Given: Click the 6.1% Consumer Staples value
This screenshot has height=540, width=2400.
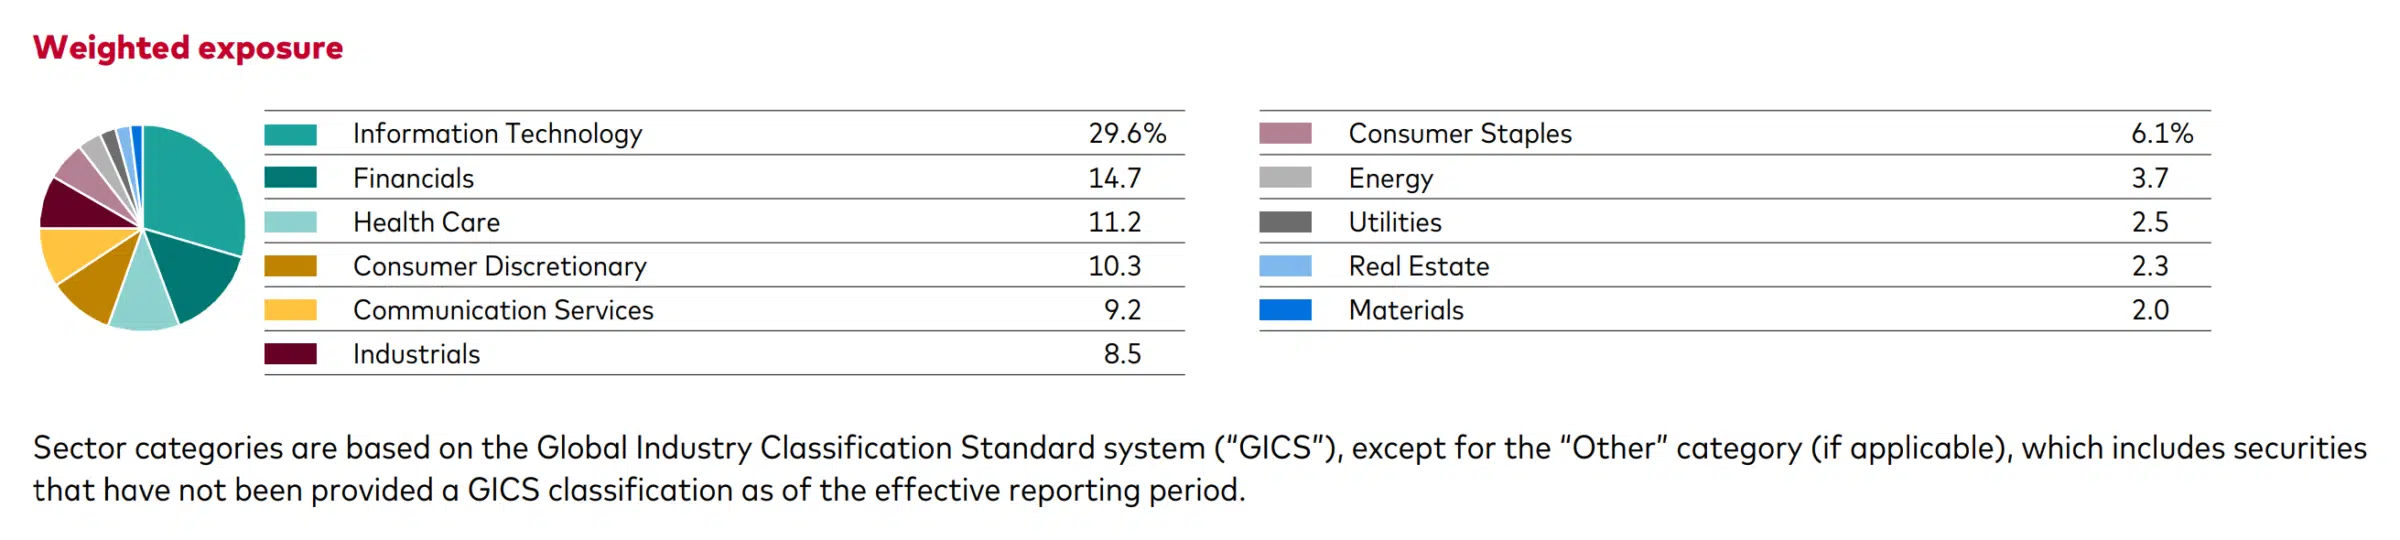Looking at the screenshot, I should pos(2162,134).
